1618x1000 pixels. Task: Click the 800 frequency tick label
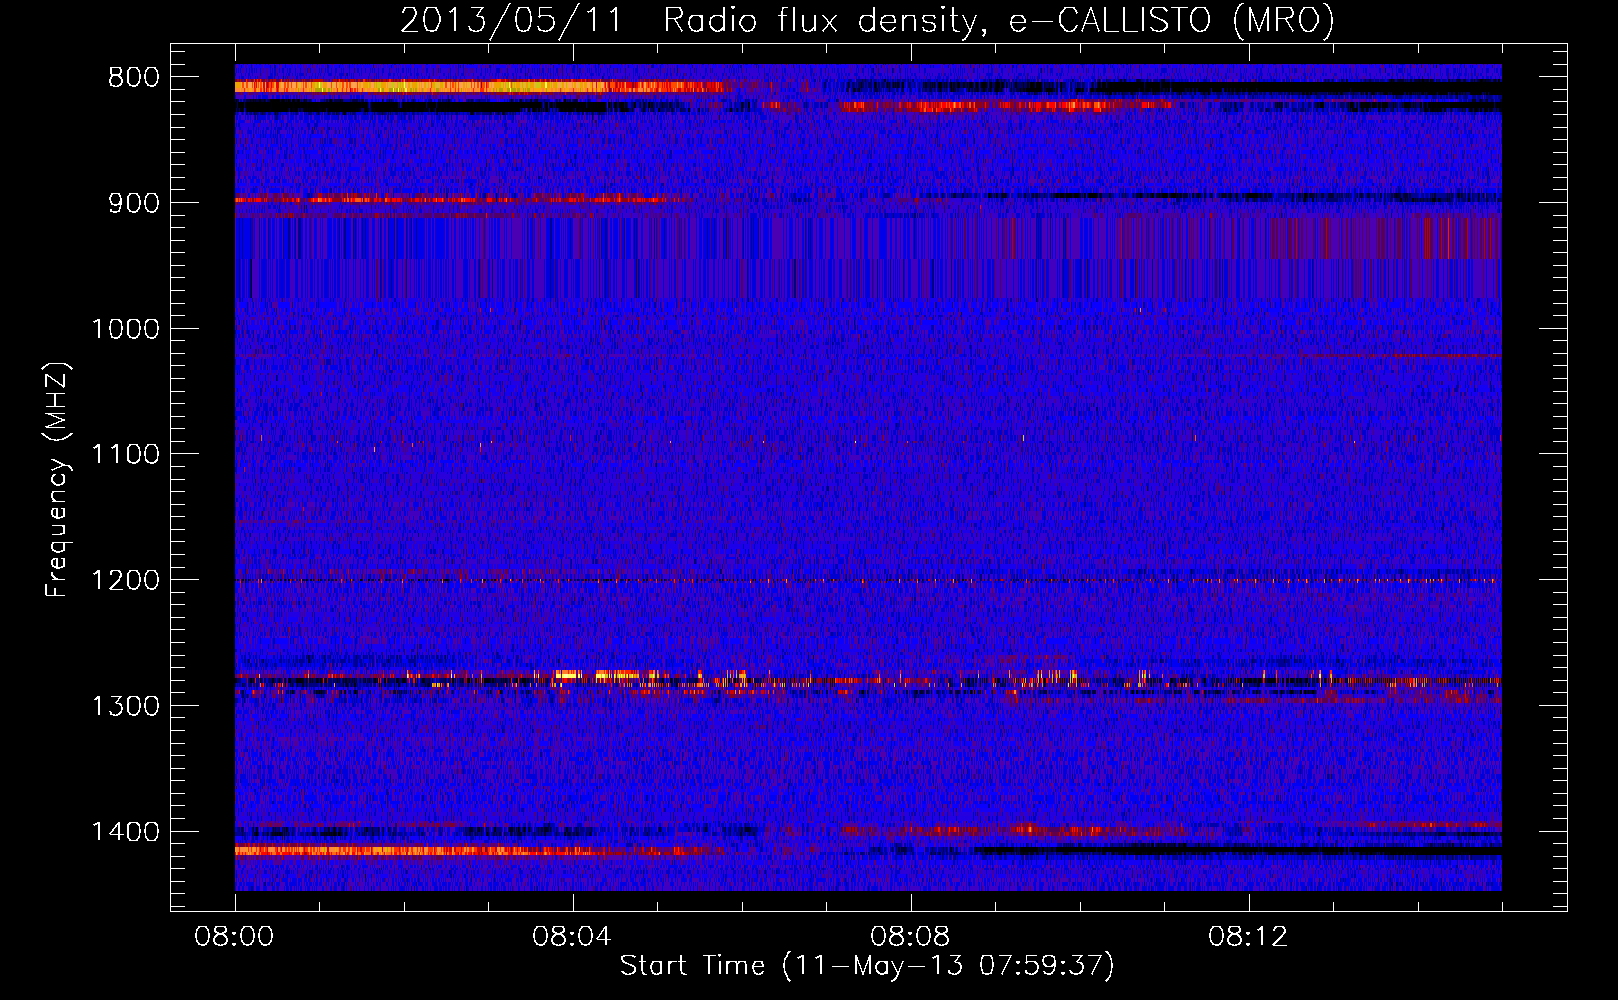pyautogui.click(x=134, y=78)
